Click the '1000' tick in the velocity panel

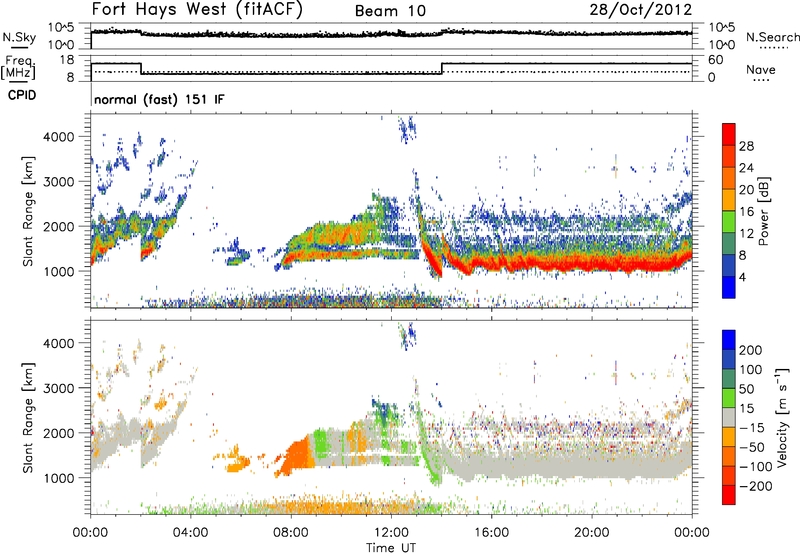58,477
